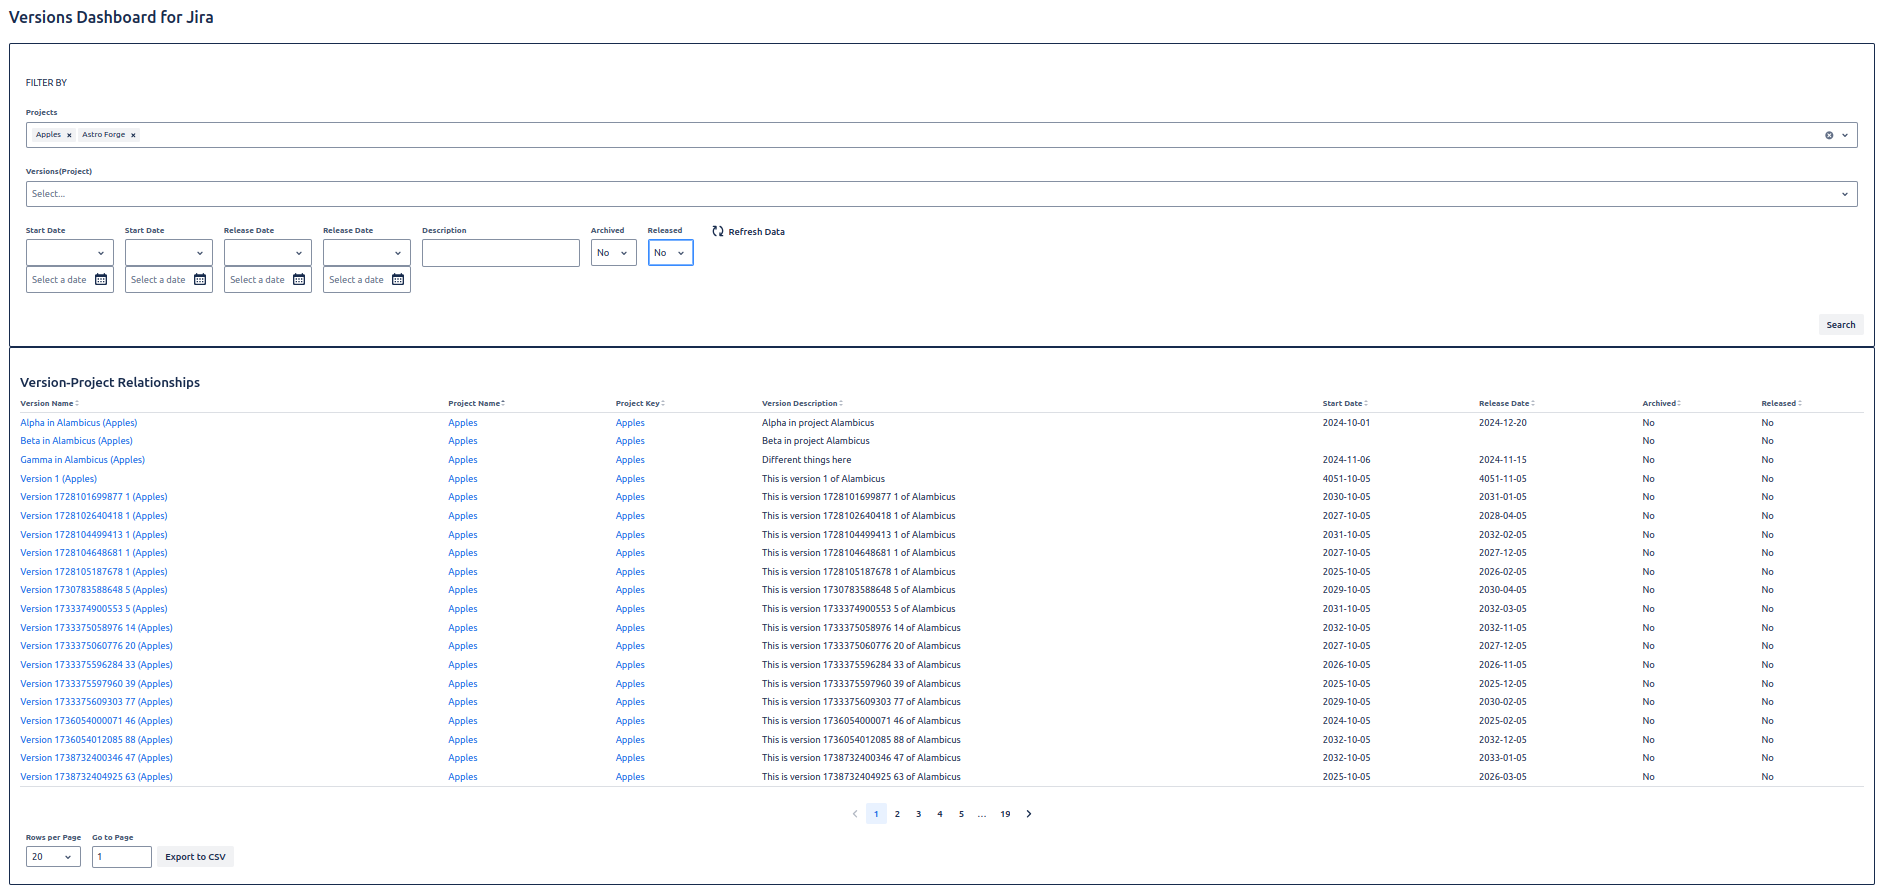Sort by Project Name column

coord(476,404)
